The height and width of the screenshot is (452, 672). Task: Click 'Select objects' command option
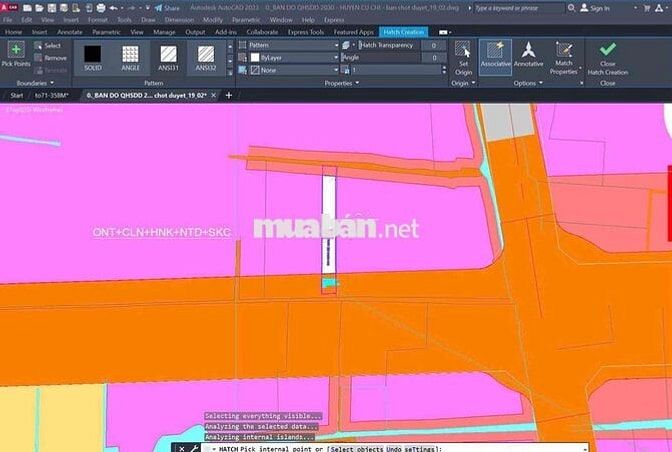point(357,449)
